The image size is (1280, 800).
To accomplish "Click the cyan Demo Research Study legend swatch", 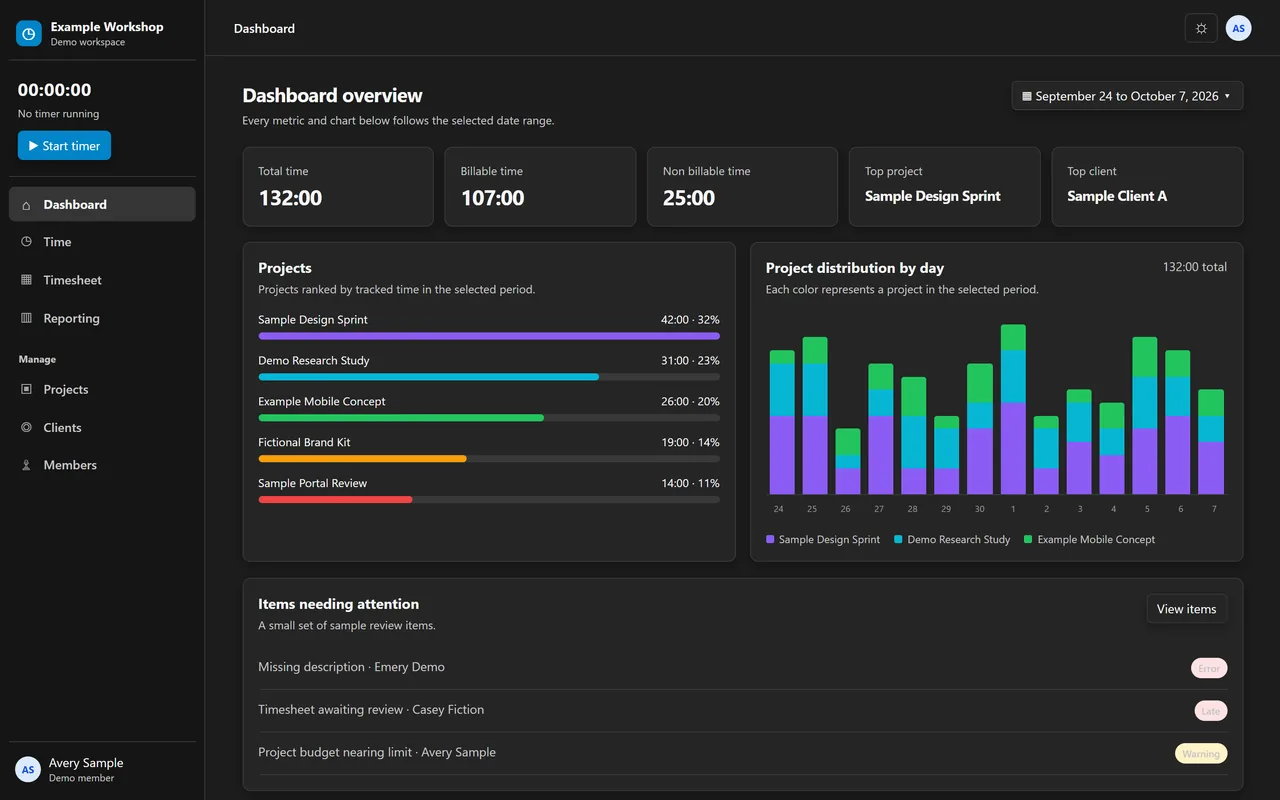I will click(898, 539).
